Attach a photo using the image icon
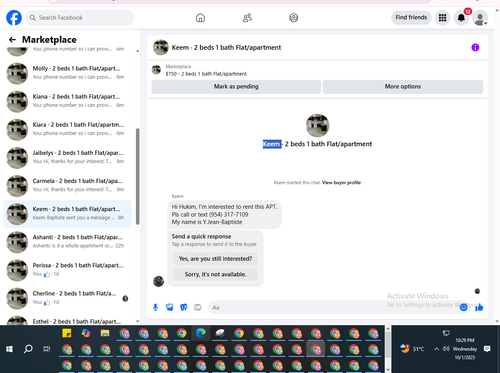 pos(170,307)
